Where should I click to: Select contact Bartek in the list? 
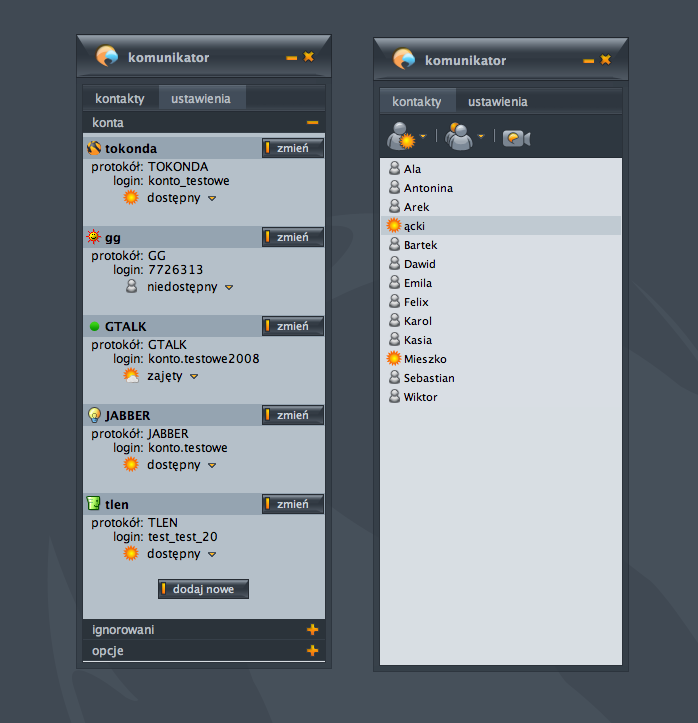tap(501, 244)
